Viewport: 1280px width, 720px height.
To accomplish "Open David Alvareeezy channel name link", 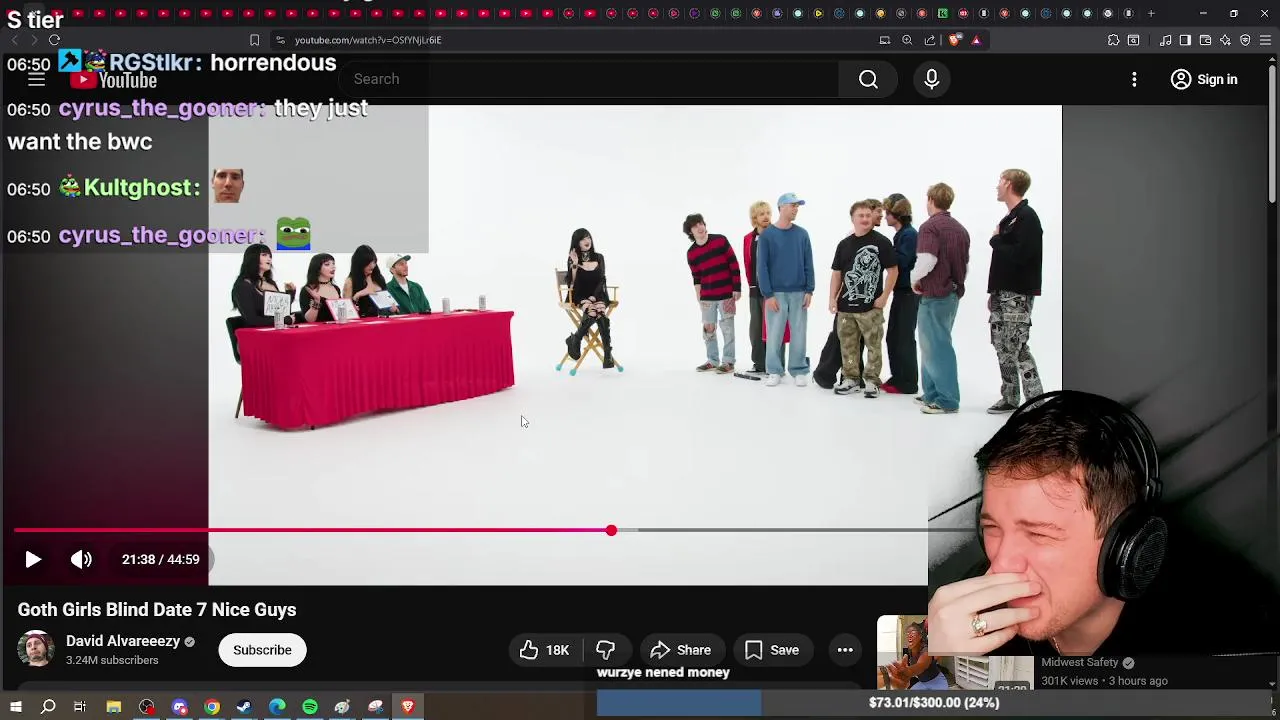I will [123, 641].
